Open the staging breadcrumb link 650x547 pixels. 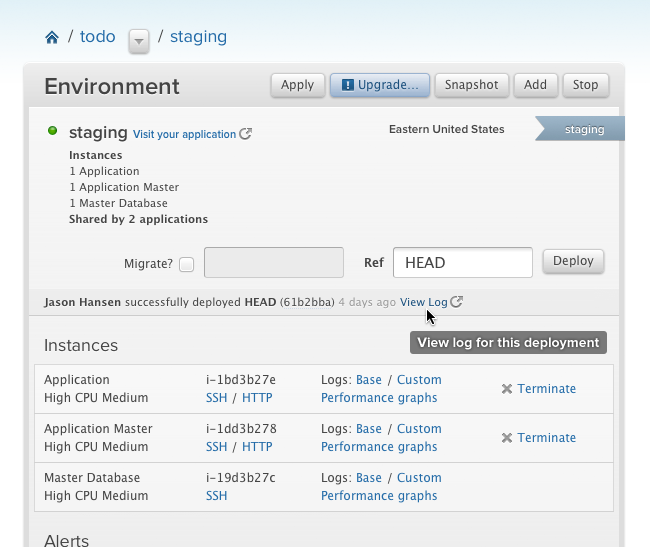pos(198,37)
